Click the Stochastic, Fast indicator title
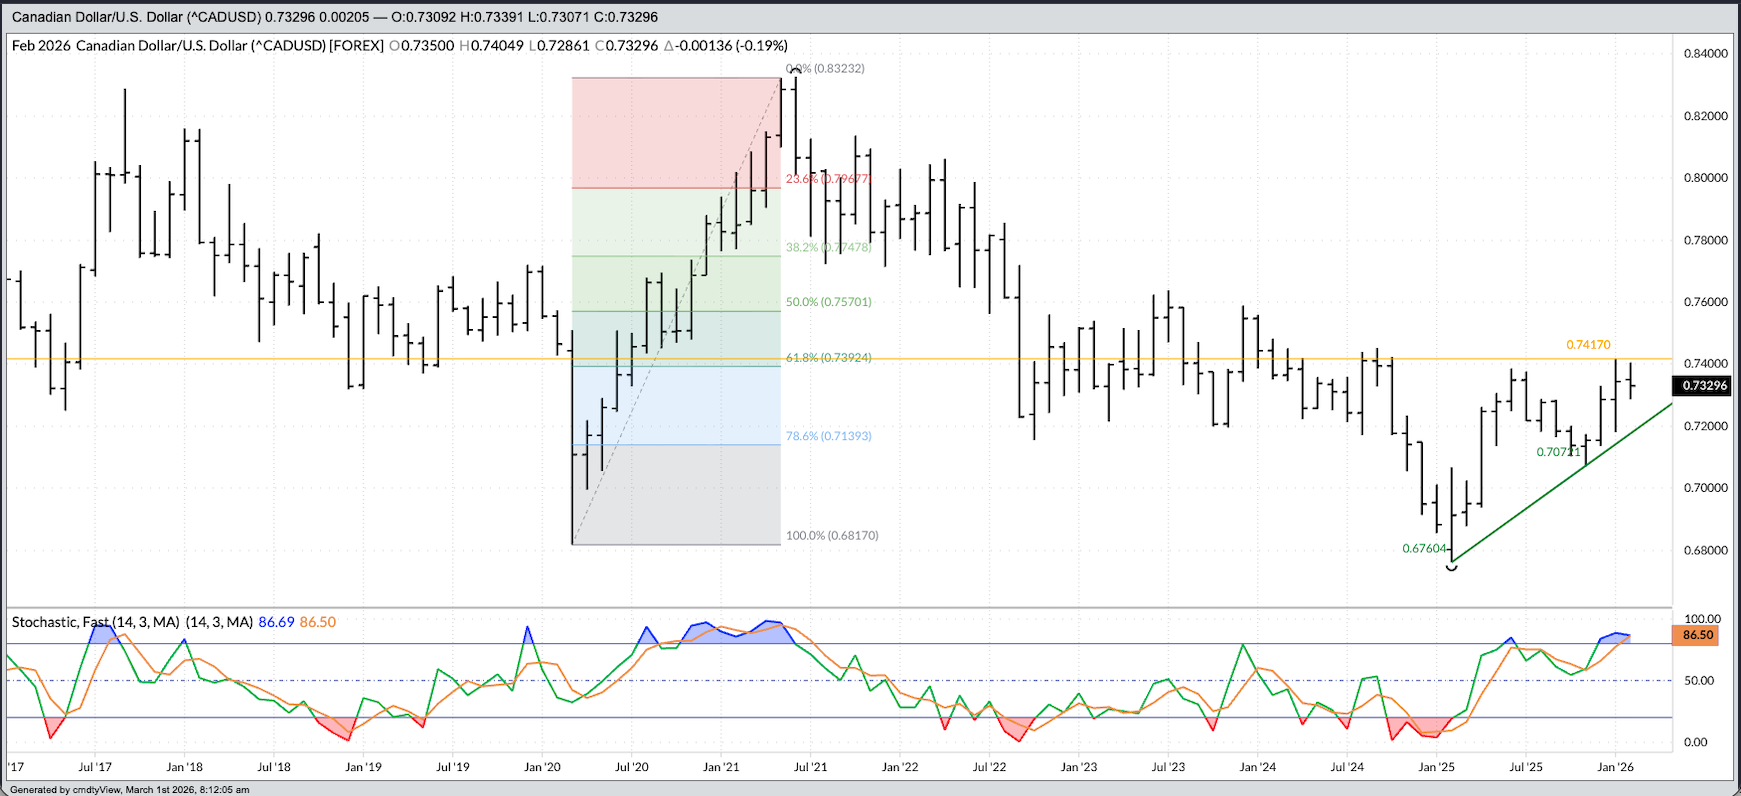The image size is (1741, 796). click(132, 622)
